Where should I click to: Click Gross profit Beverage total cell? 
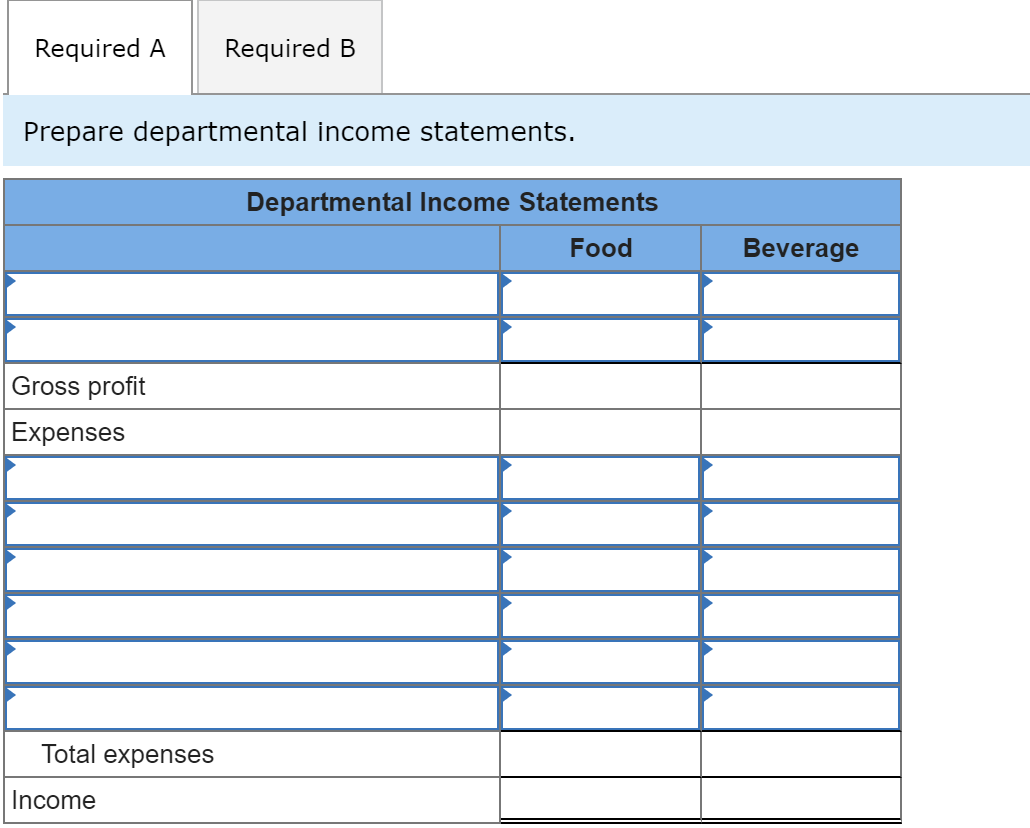801,386
